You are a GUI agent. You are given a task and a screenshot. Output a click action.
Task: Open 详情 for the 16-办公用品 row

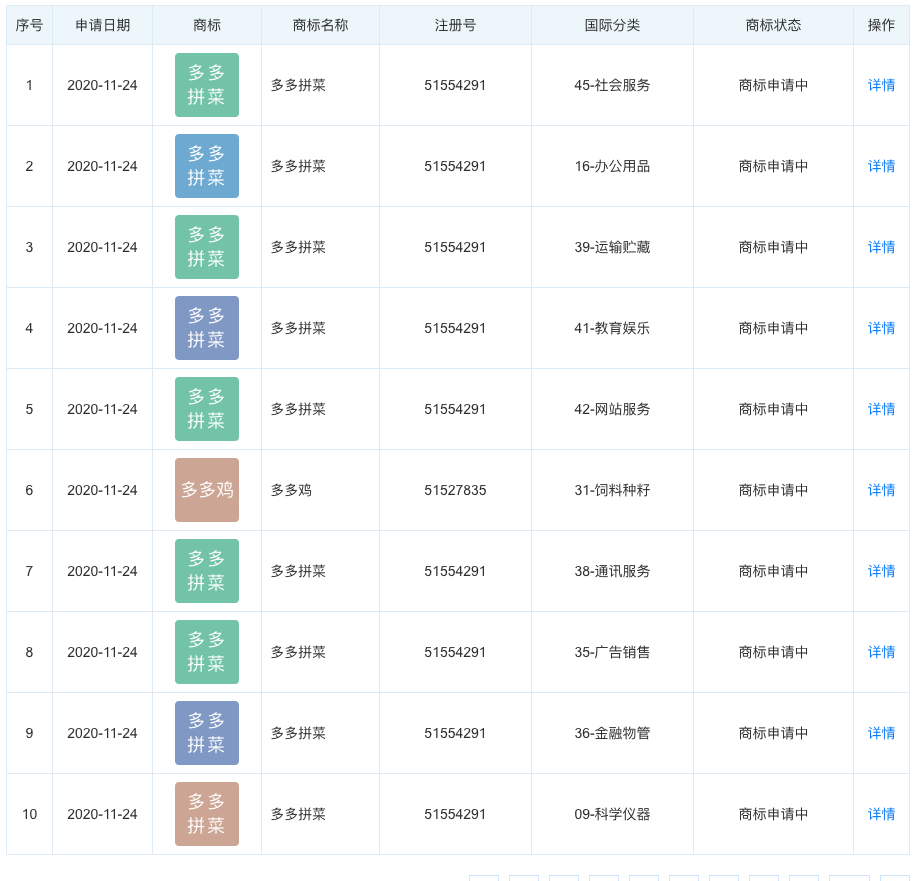[881, 166]
